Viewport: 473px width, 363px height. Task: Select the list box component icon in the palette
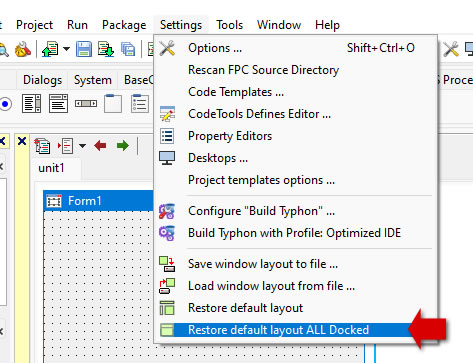(x=31, y=103)
